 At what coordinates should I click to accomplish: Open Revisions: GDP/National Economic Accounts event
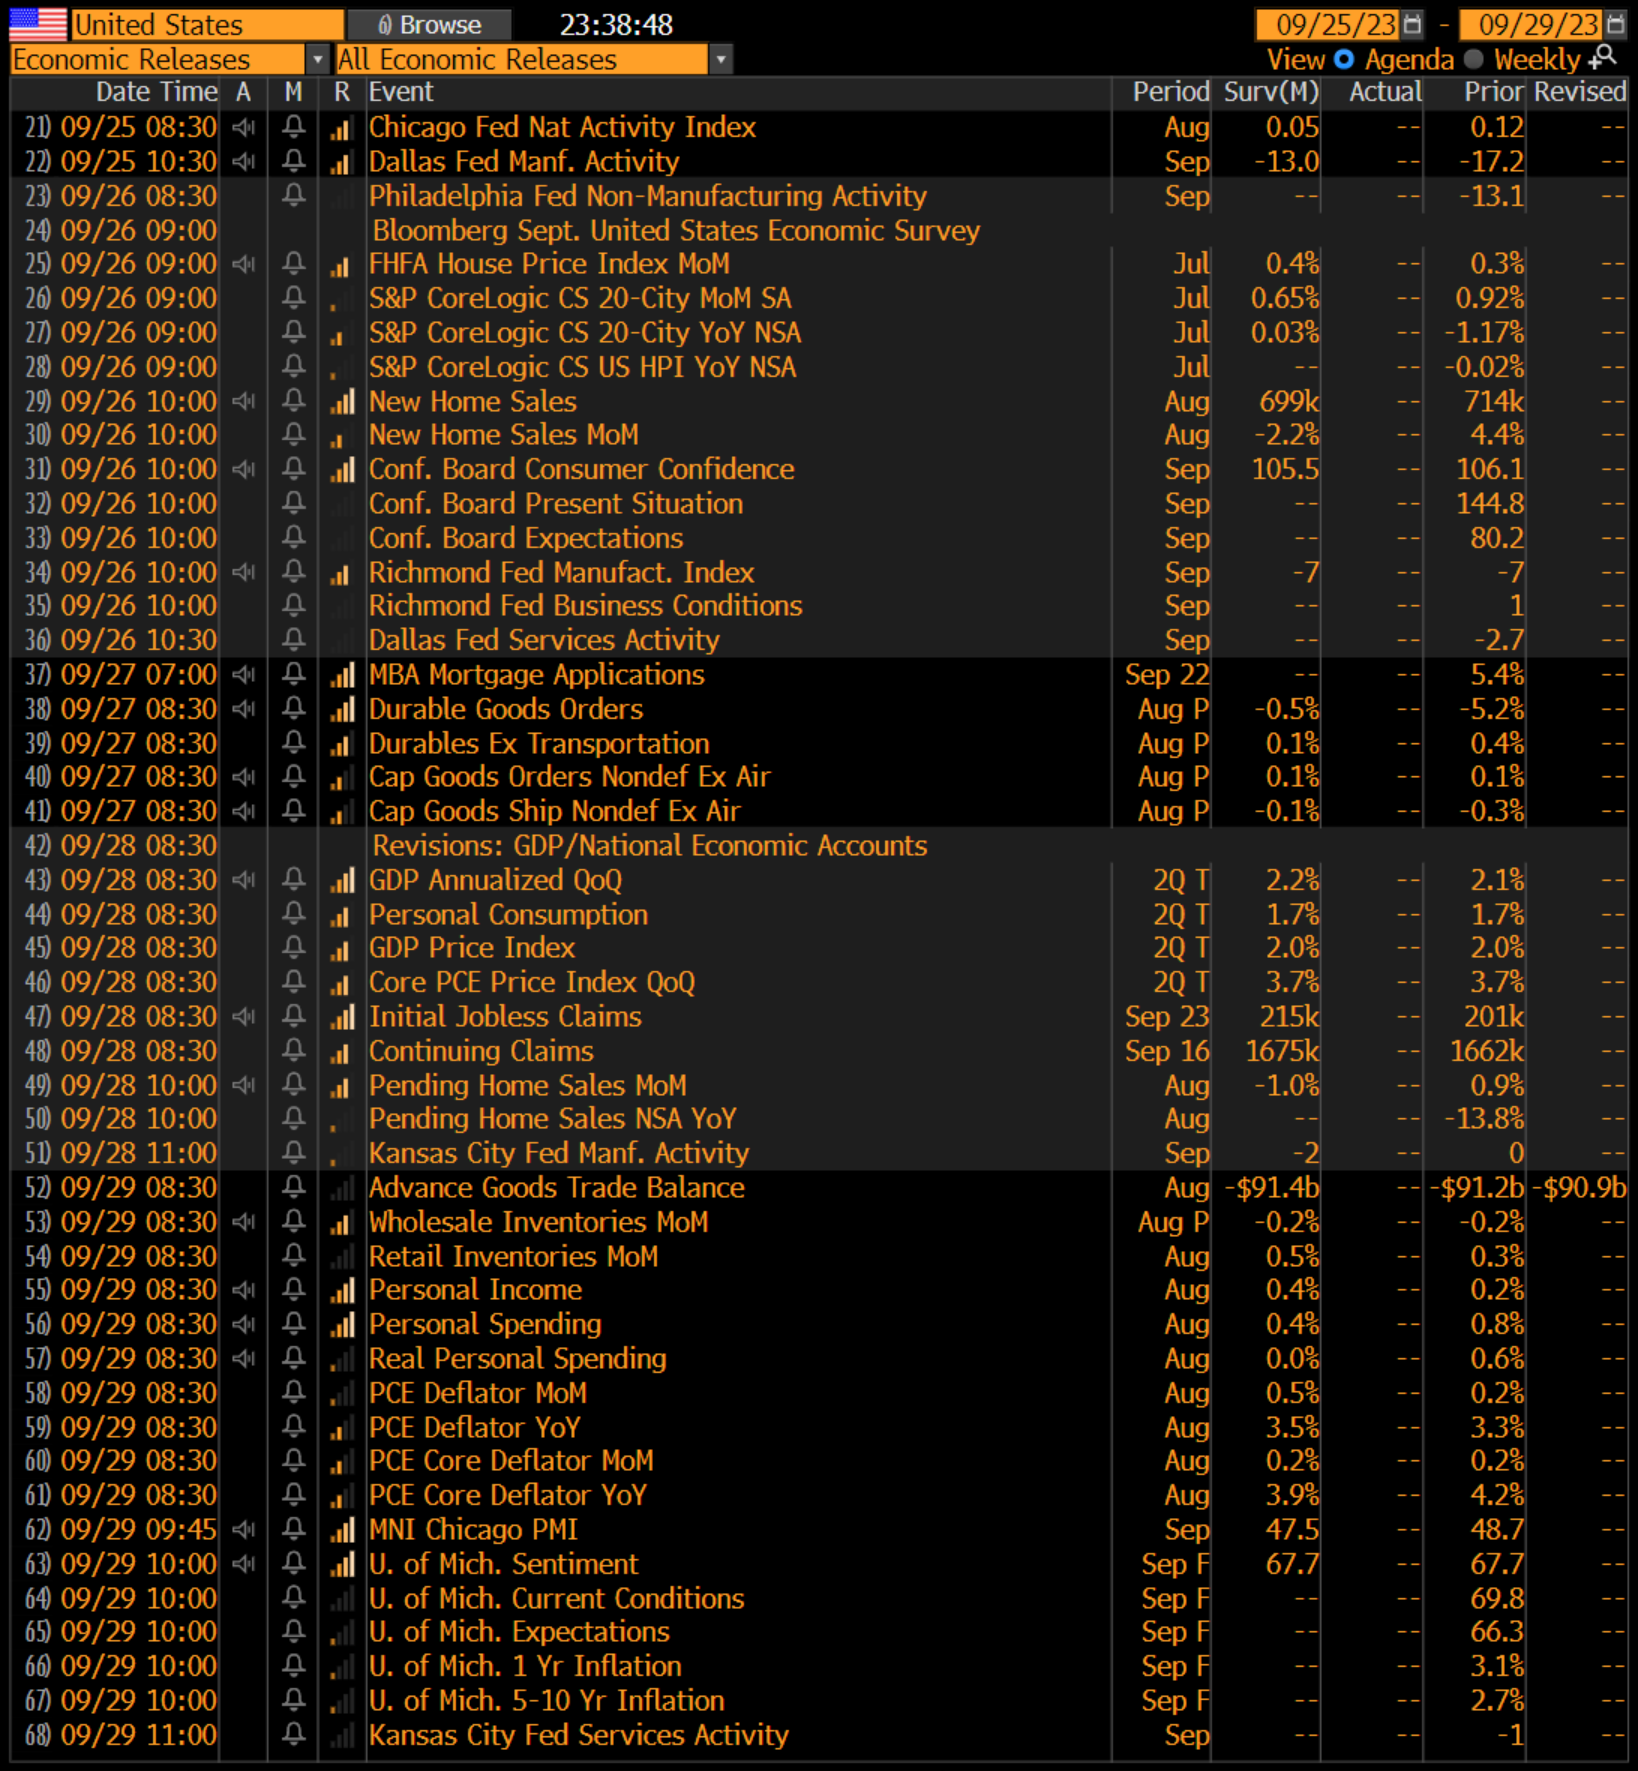point(650,846)
